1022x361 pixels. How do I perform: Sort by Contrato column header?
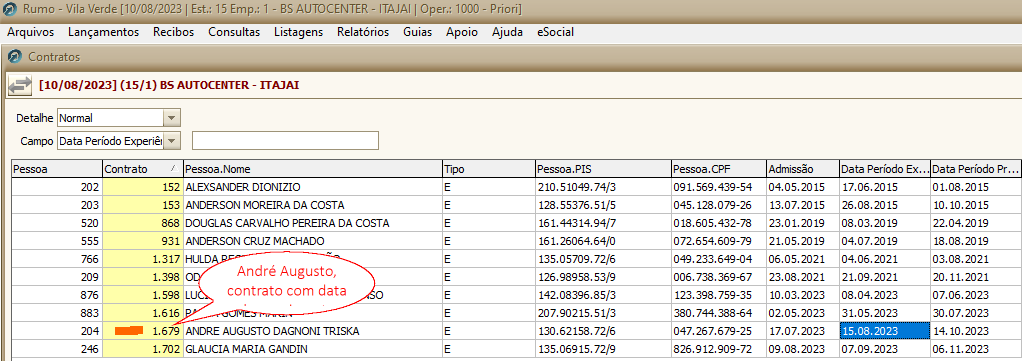click(143, 169)
